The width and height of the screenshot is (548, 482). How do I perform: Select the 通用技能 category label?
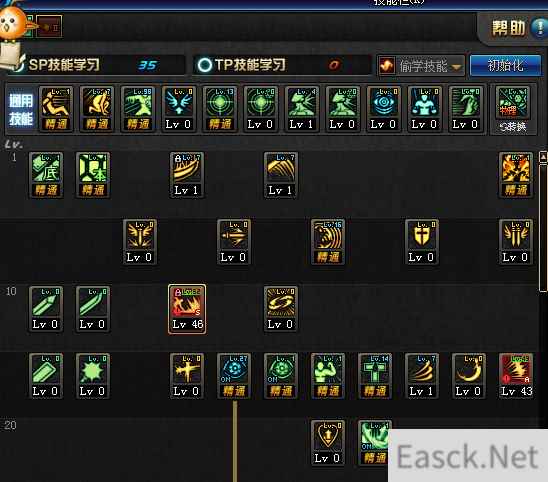[21, 110]
